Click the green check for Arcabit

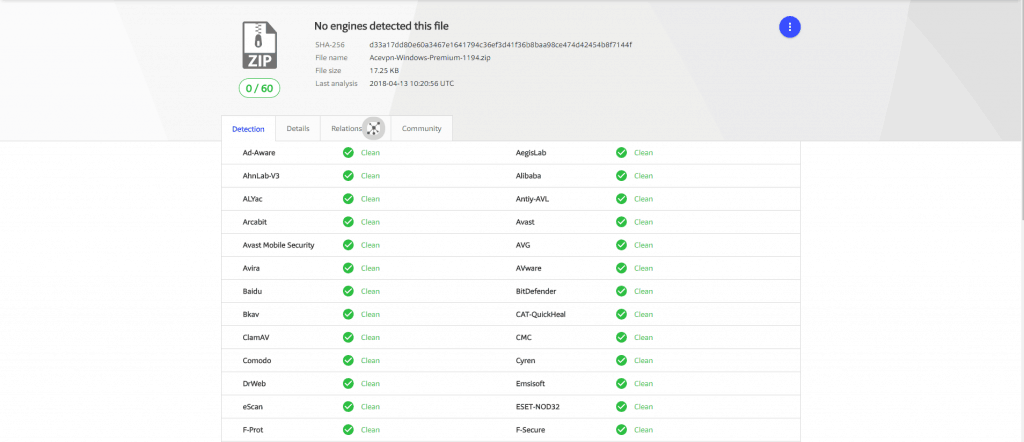point(348,222)
